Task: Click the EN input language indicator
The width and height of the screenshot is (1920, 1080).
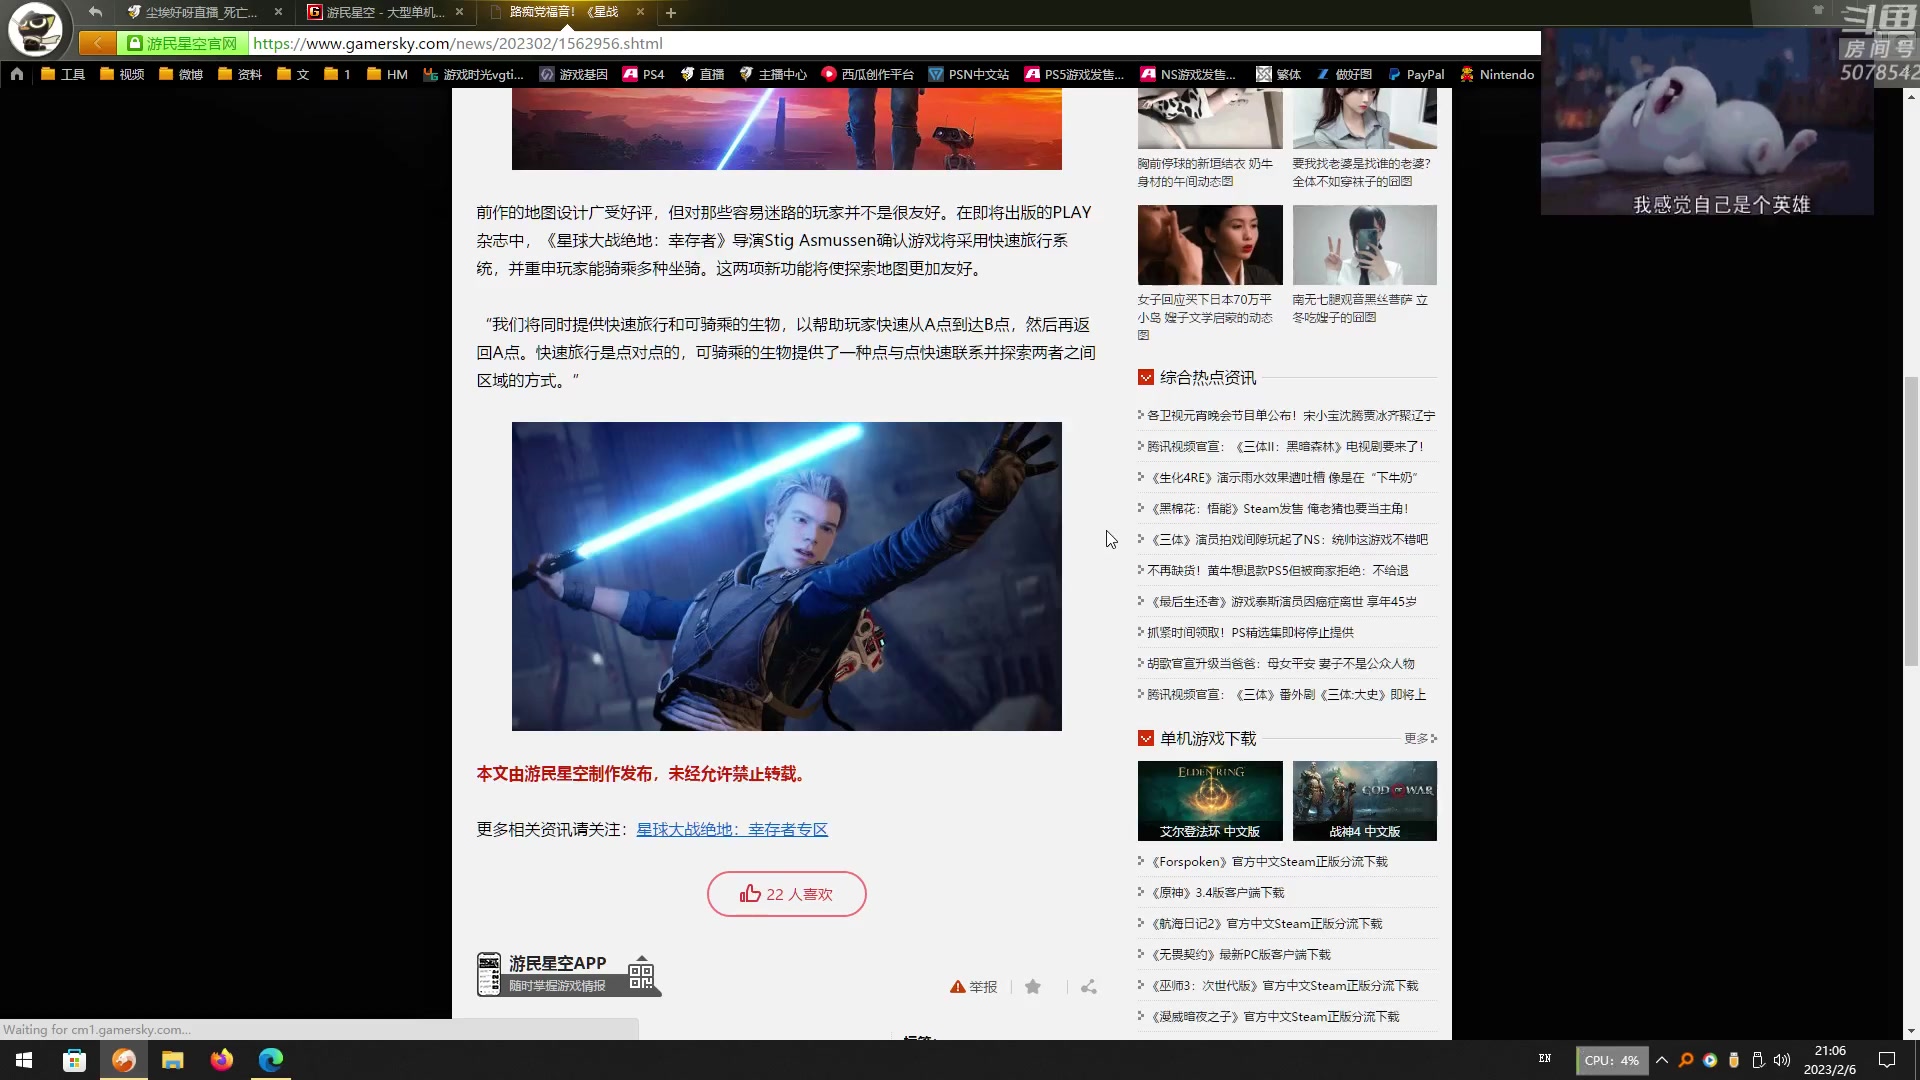Action: 1545,1060
